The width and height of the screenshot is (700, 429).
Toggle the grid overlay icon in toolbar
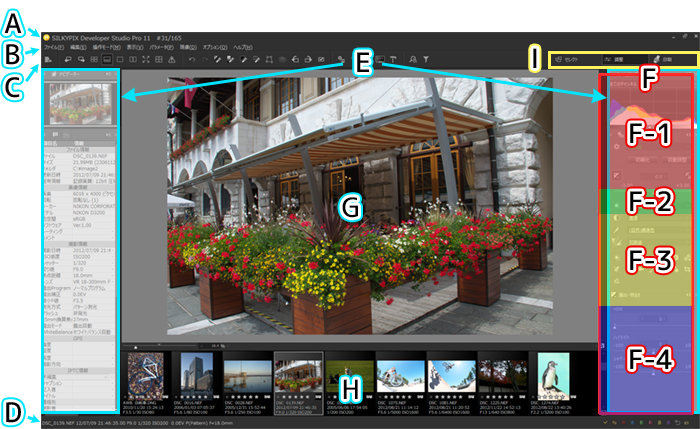pyautogui.click(x=158, y=59)
